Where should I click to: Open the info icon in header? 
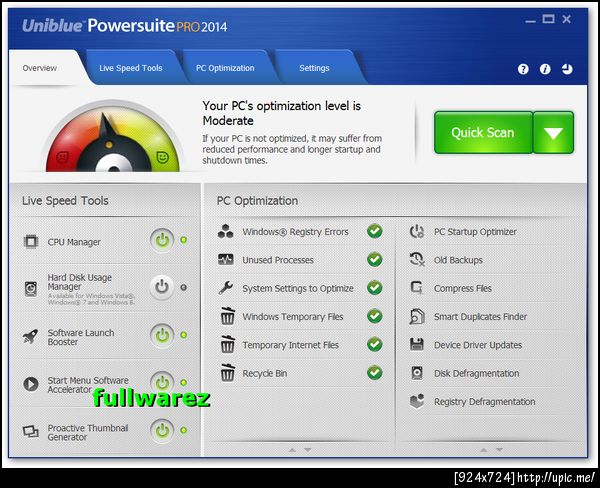coord(545,69)
